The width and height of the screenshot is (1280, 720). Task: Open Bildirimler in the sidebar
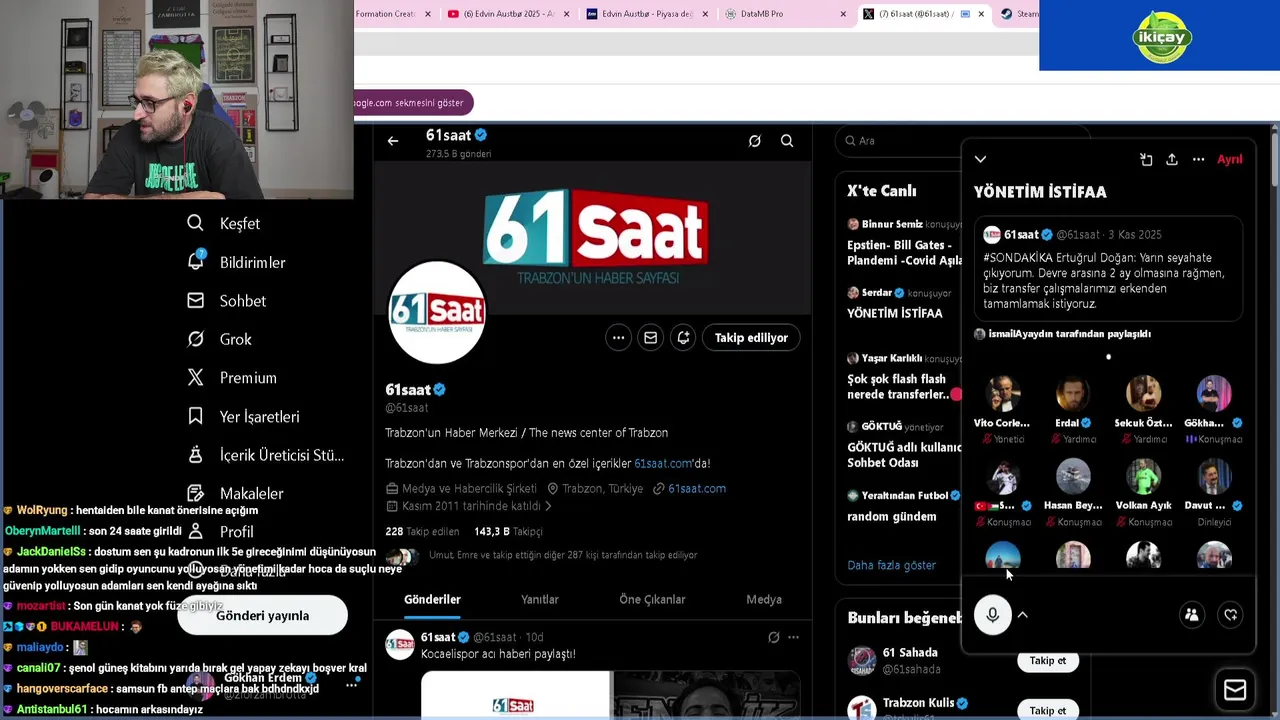pyautogui.click(x=237, y=262)
